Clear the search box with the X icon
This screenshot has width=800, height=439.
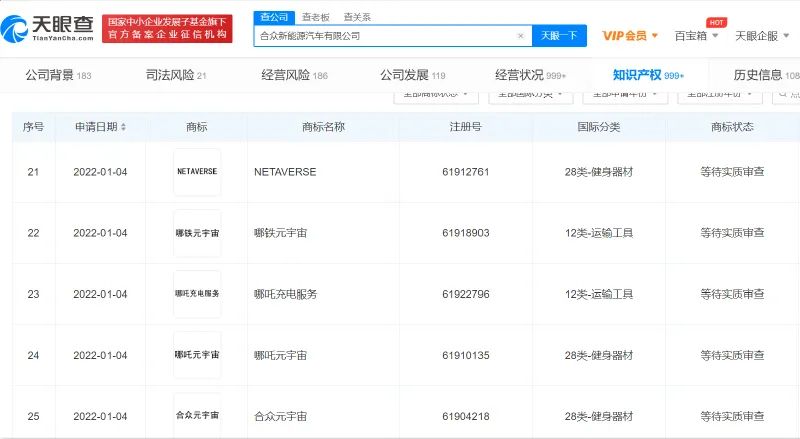tap(520, 36)
